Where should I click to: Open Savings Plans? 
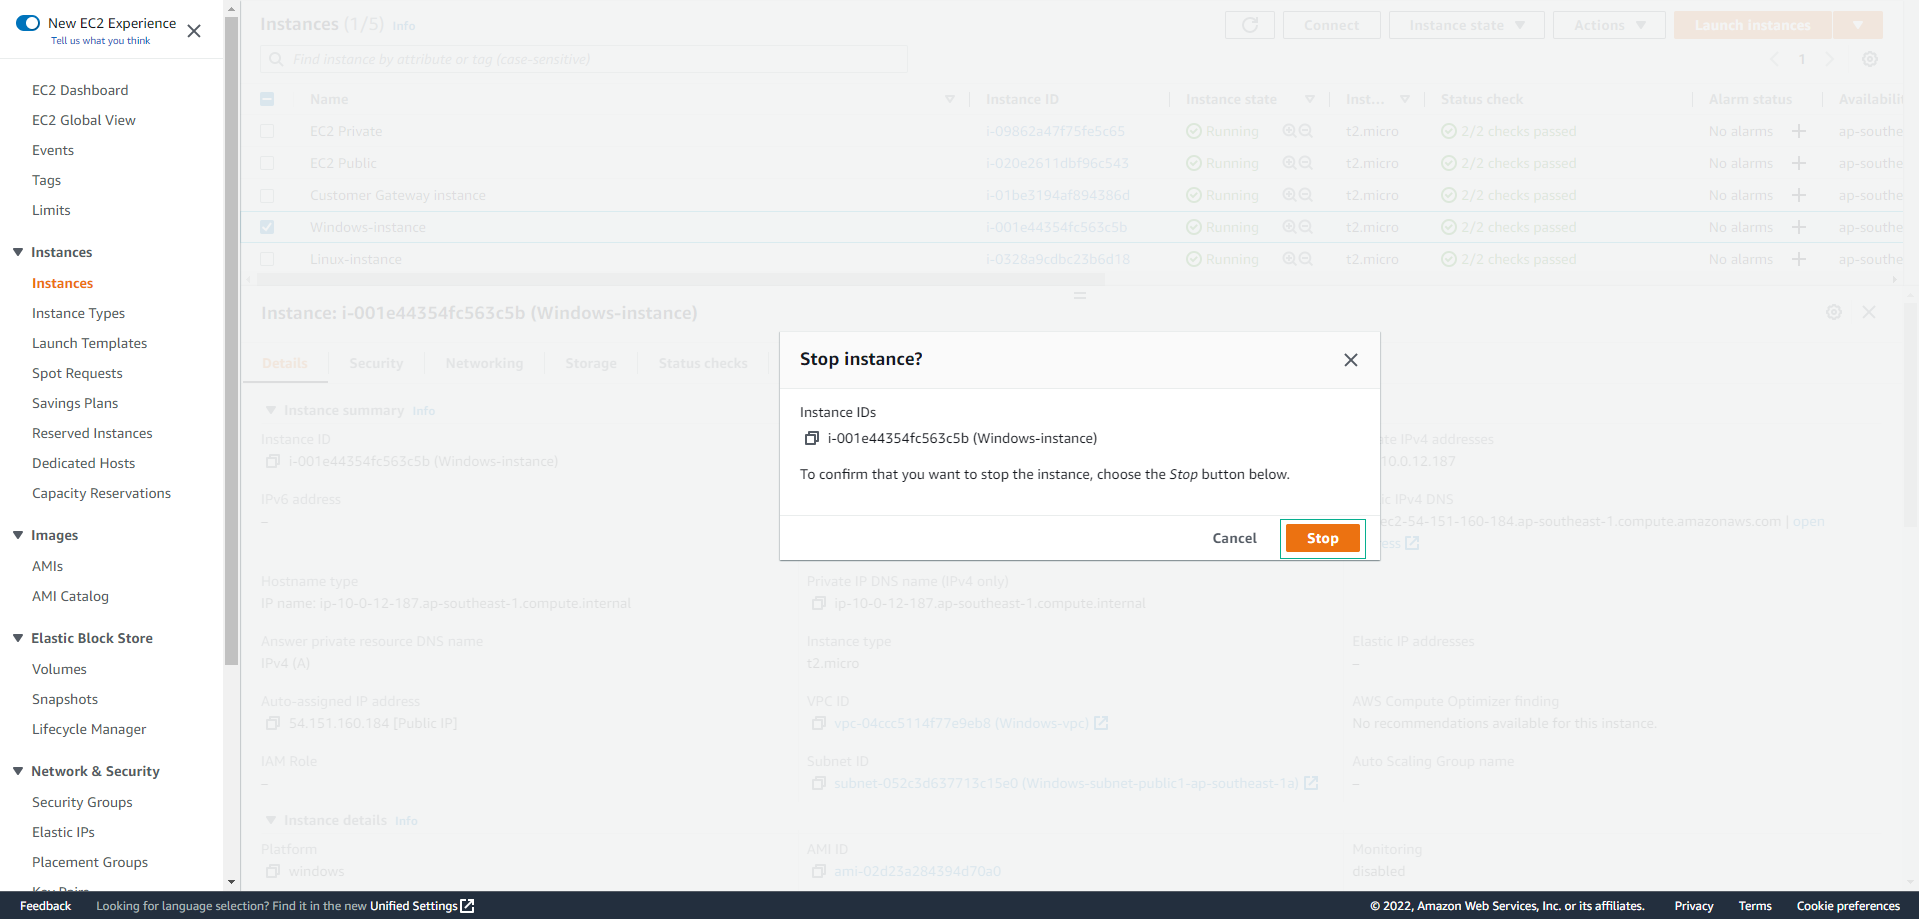(75, 403)
